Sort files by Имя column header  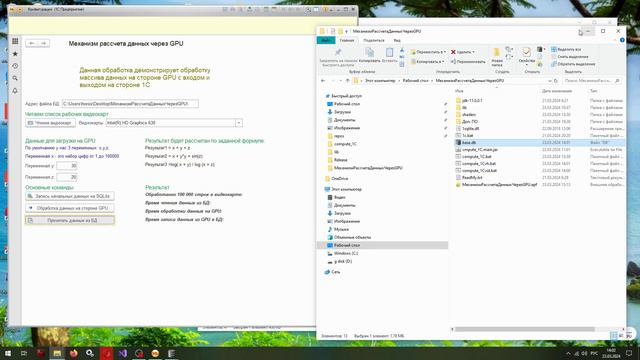tap(459, 91)
